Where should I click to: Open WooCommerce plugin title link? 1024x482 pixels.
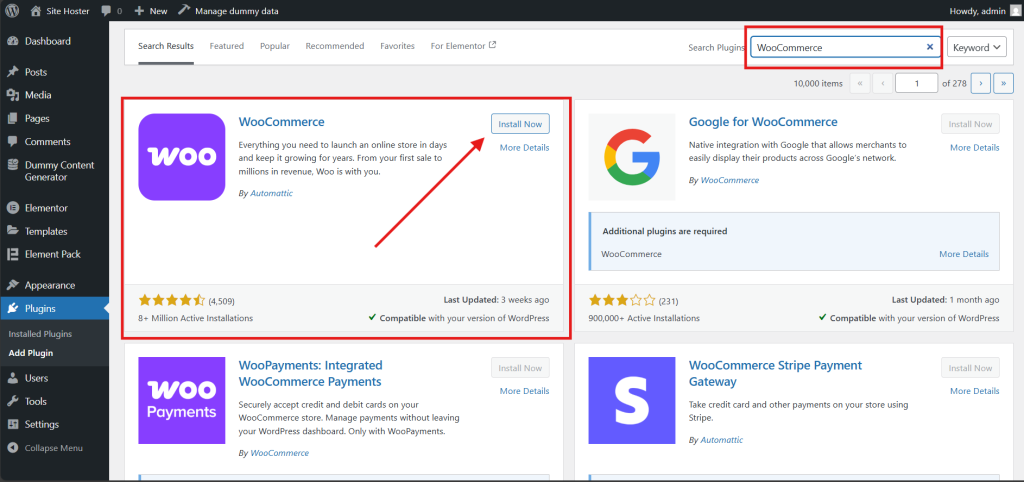click(x=281, y=122)
